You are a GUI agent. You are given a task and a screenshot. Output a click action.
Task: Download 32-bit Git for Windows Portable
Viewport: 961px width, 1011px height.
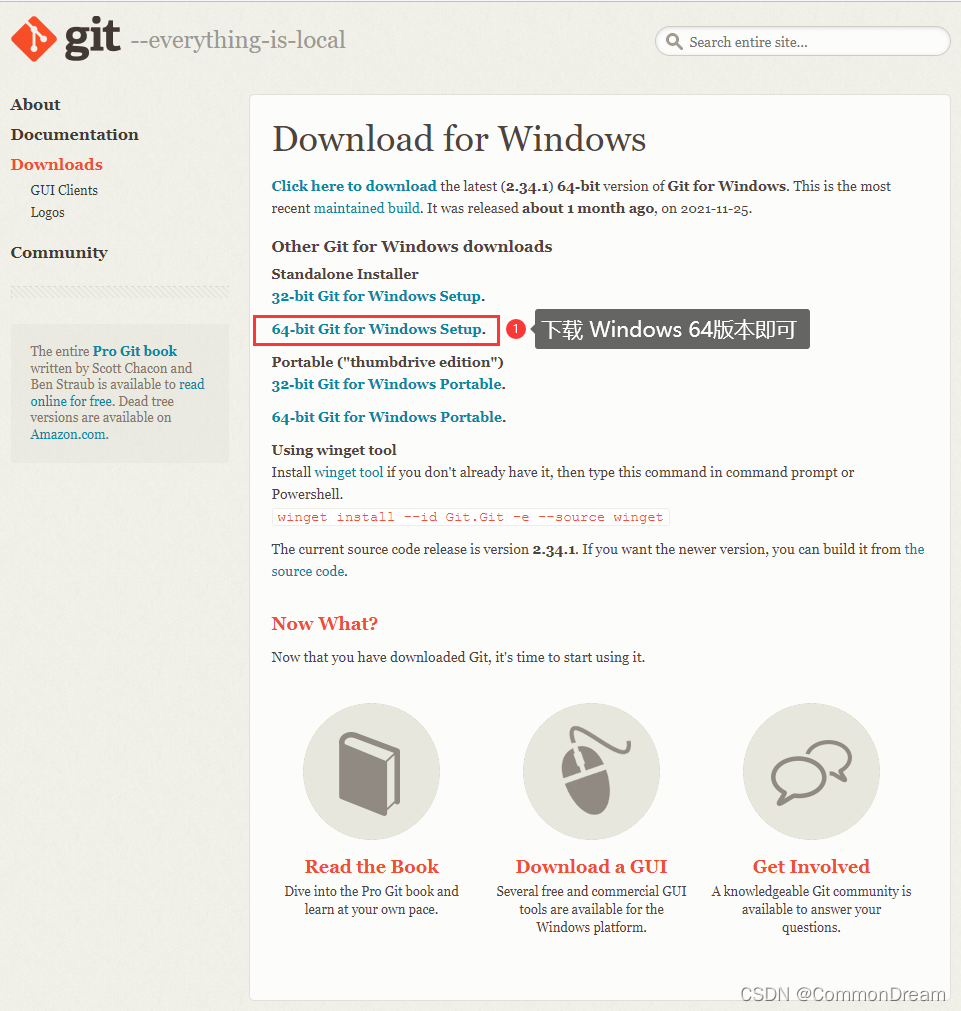[x=388, y=384]
